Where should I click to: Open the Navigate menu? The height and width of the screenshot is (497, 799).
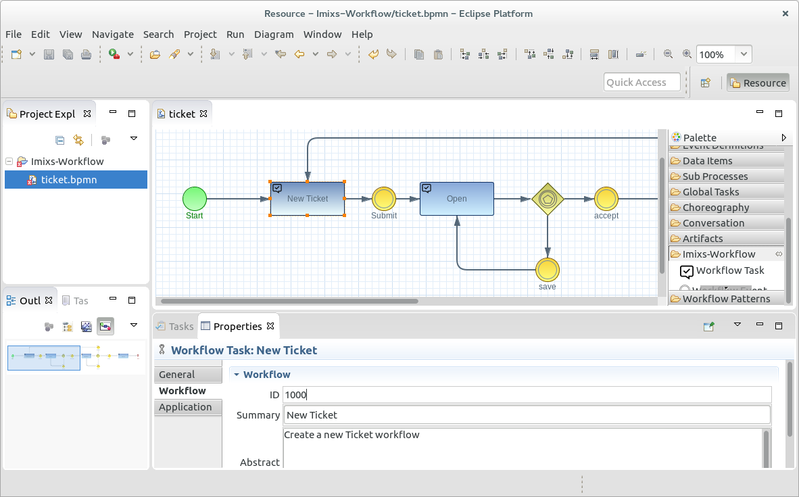(x=113, y=34)
